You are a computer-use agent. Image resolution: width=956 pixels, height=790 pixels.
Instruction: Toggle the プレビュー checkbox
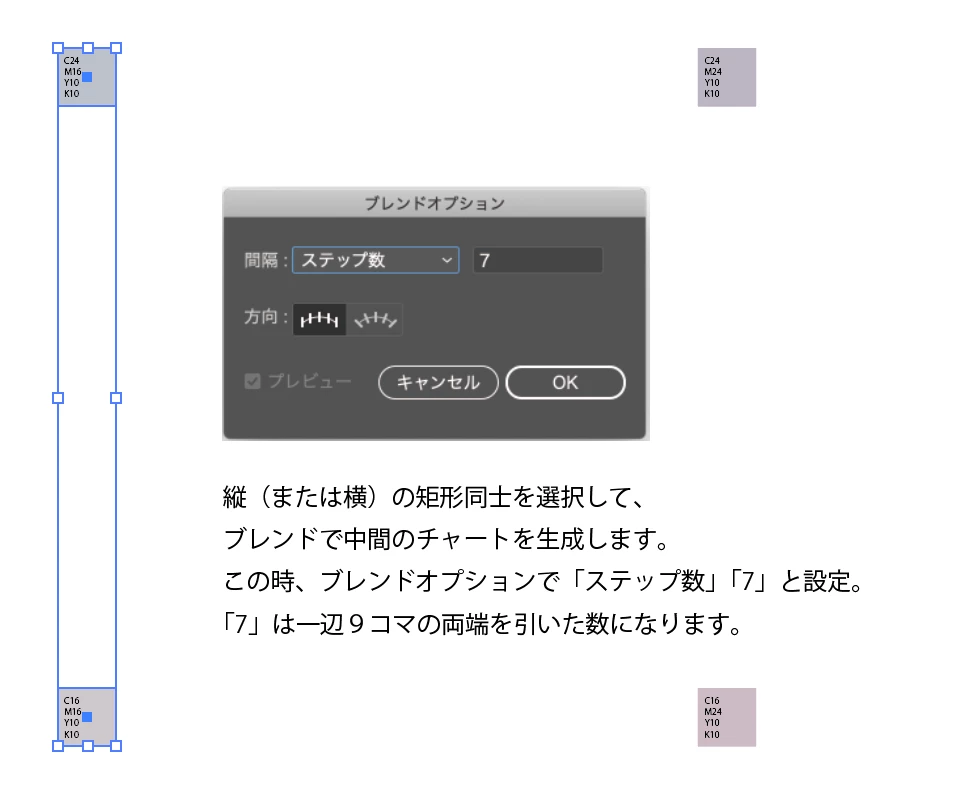(x=252, y=382)
